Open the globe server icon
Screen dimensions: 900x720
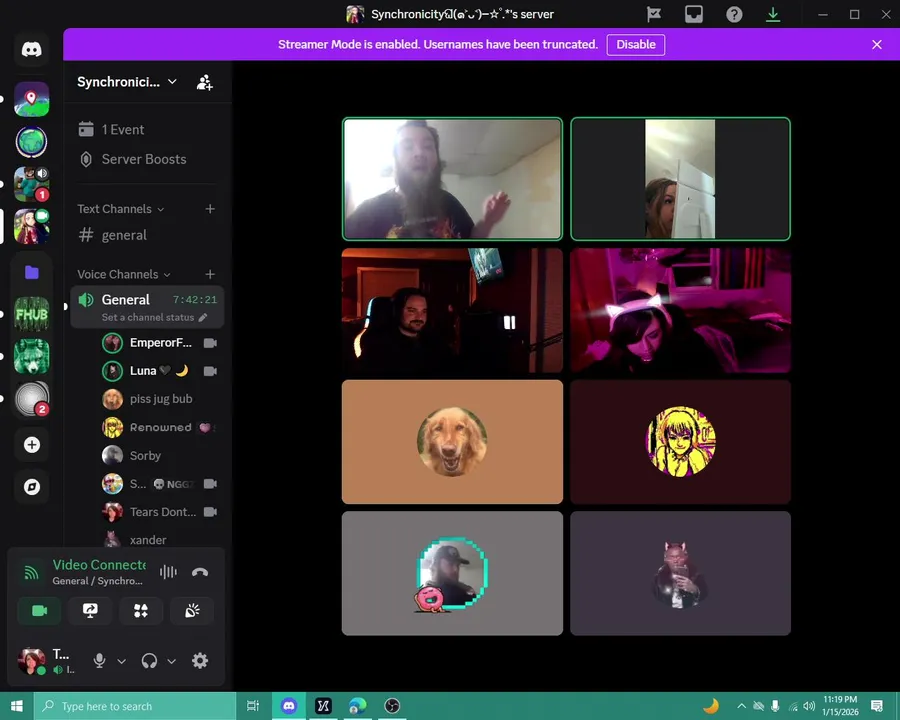coord(32,141)
